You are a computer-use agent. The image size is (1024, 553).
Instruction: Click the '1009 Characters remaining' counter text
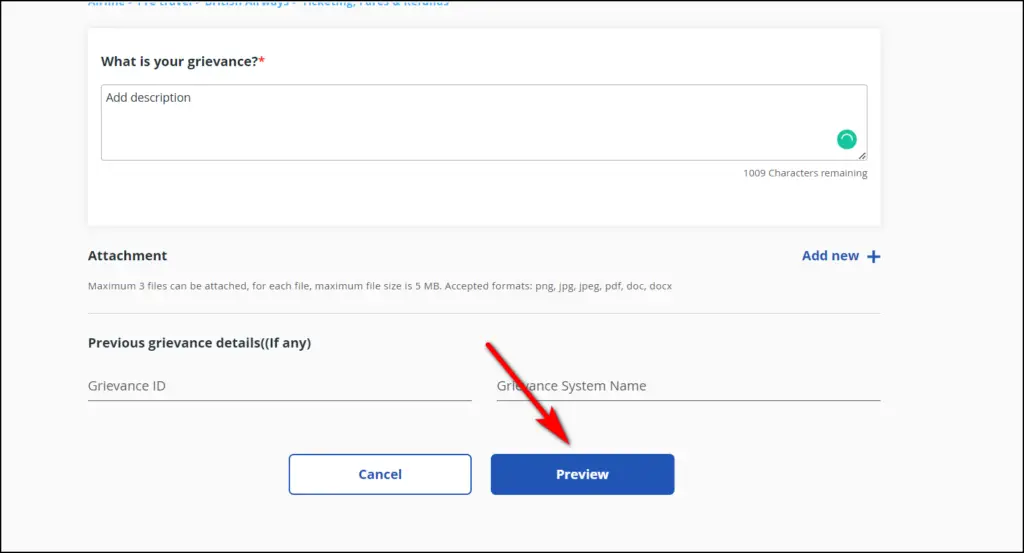click(x=805, y=173)
